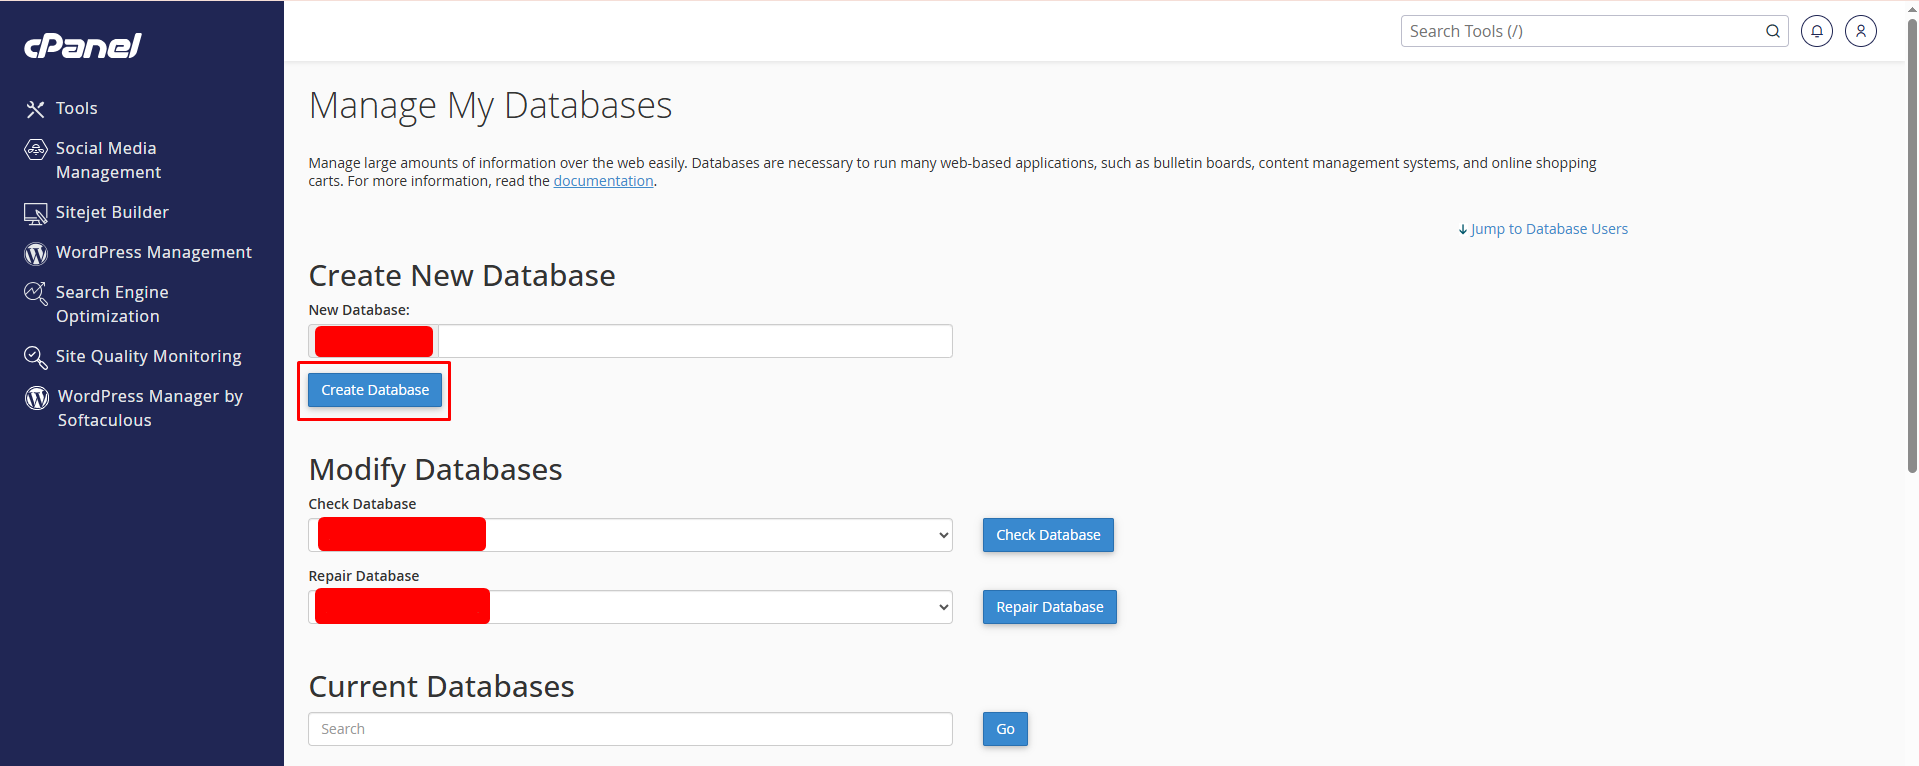Follow the documentation link
Screen dimensions: 1919x766
(x=603, y=181)
